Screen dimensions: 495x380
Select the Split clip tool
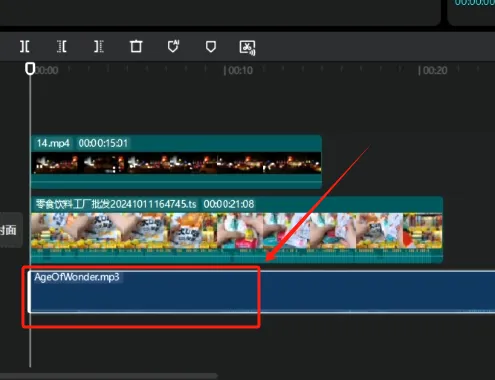coord(25,46)
